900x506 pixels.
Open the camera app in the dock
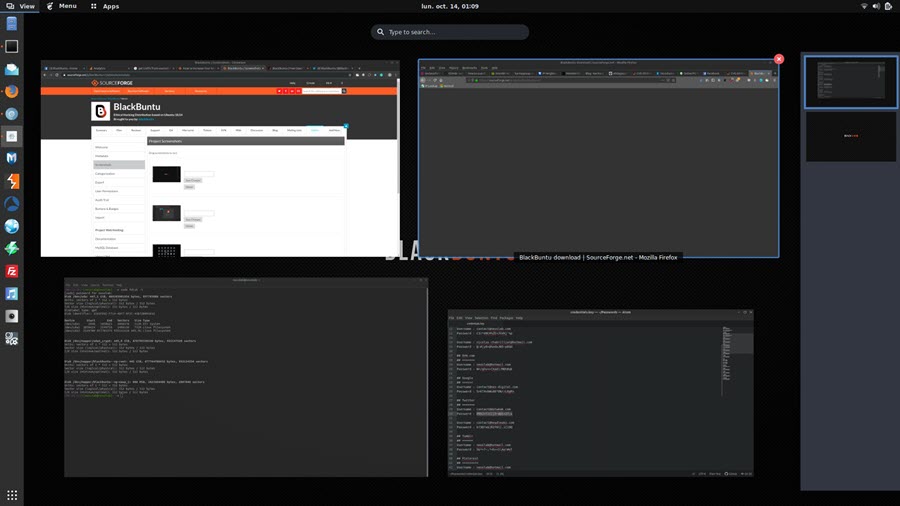click(11, 316)
